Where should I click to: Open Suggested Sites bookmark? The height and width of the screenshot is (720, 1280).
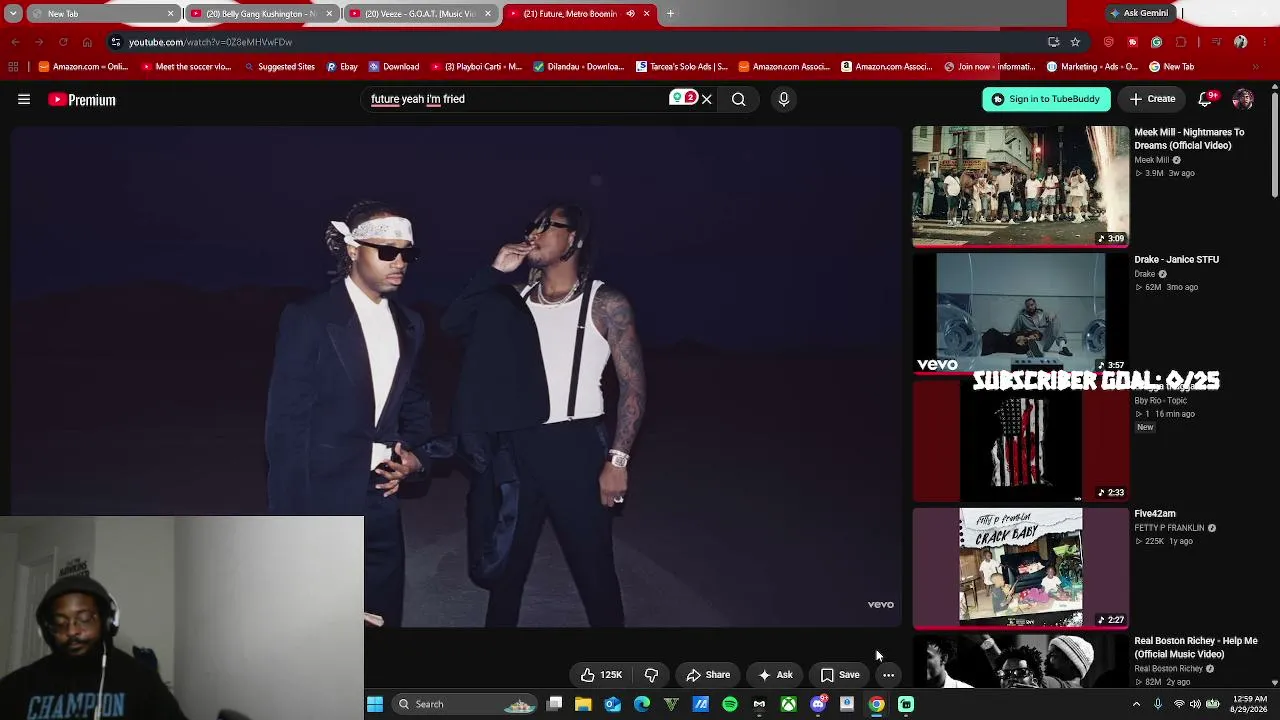tap(279, 67)
